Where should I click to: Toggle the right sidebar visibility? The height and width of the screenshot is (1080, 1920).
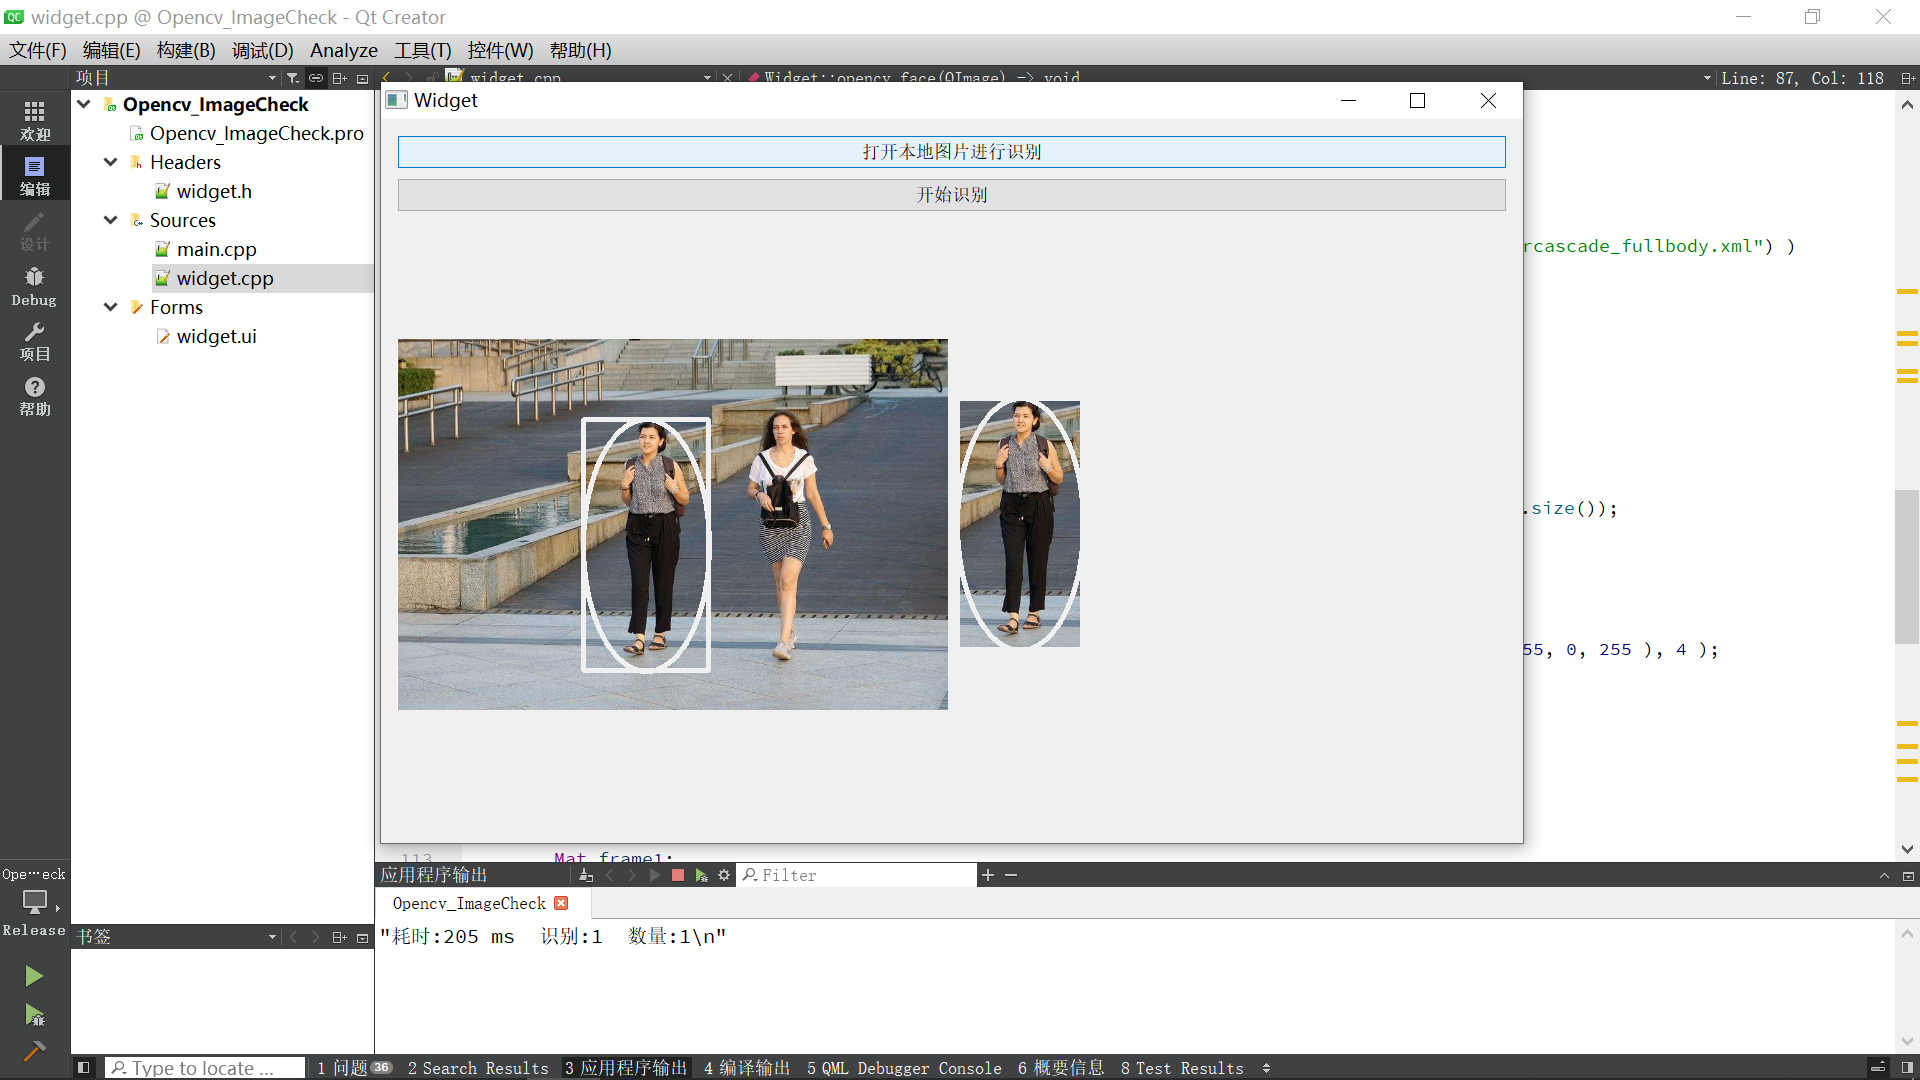click(1907, 1068)
